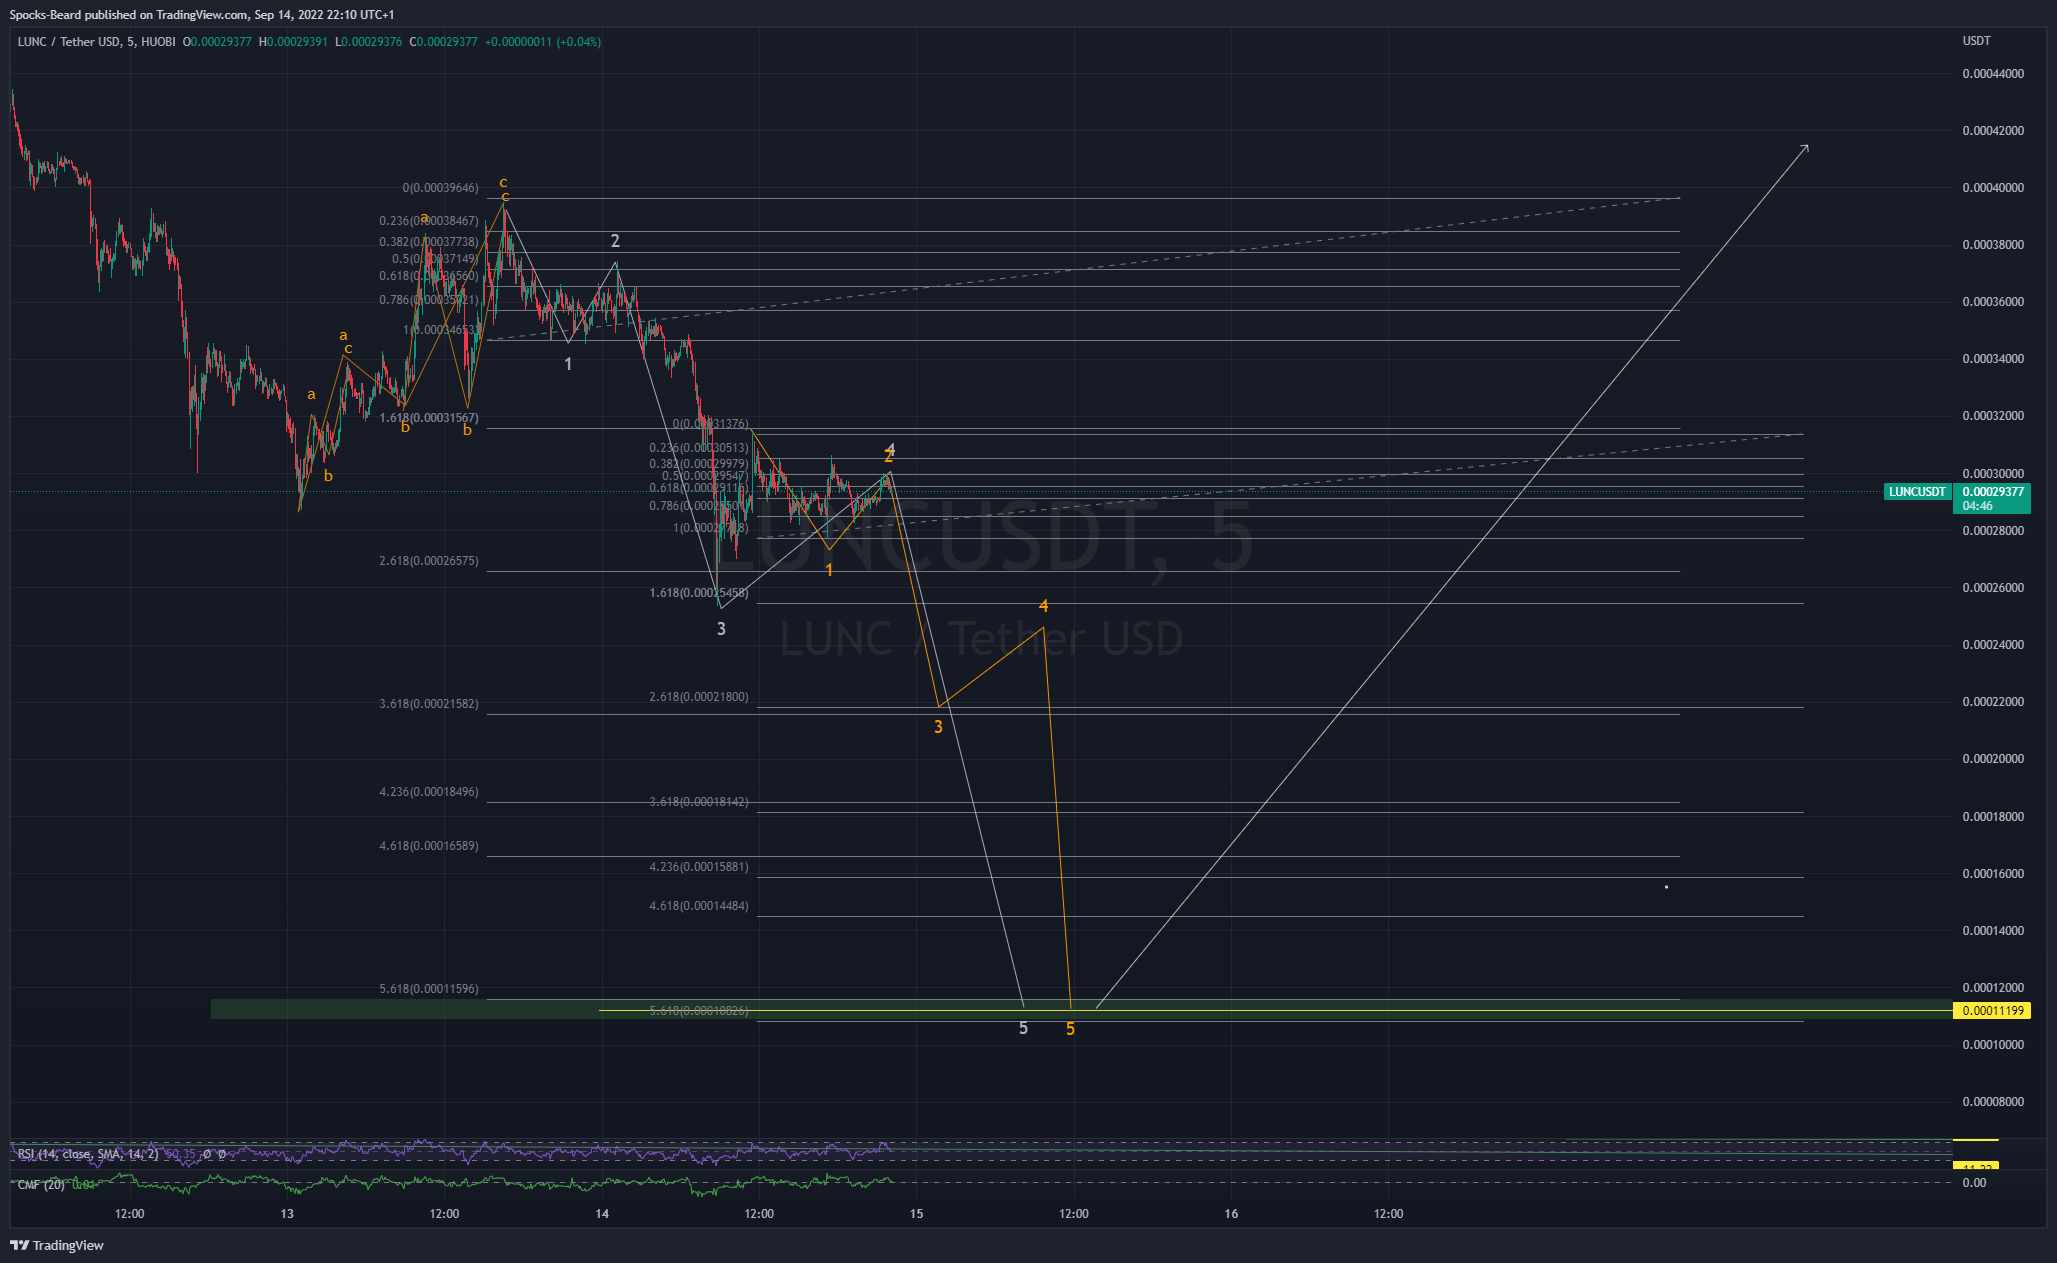The width and height of the screenshot is (2057, 1263).
Task: Select Fibonacci label 4.236(0.00018496)
Action: coord(429,792)
